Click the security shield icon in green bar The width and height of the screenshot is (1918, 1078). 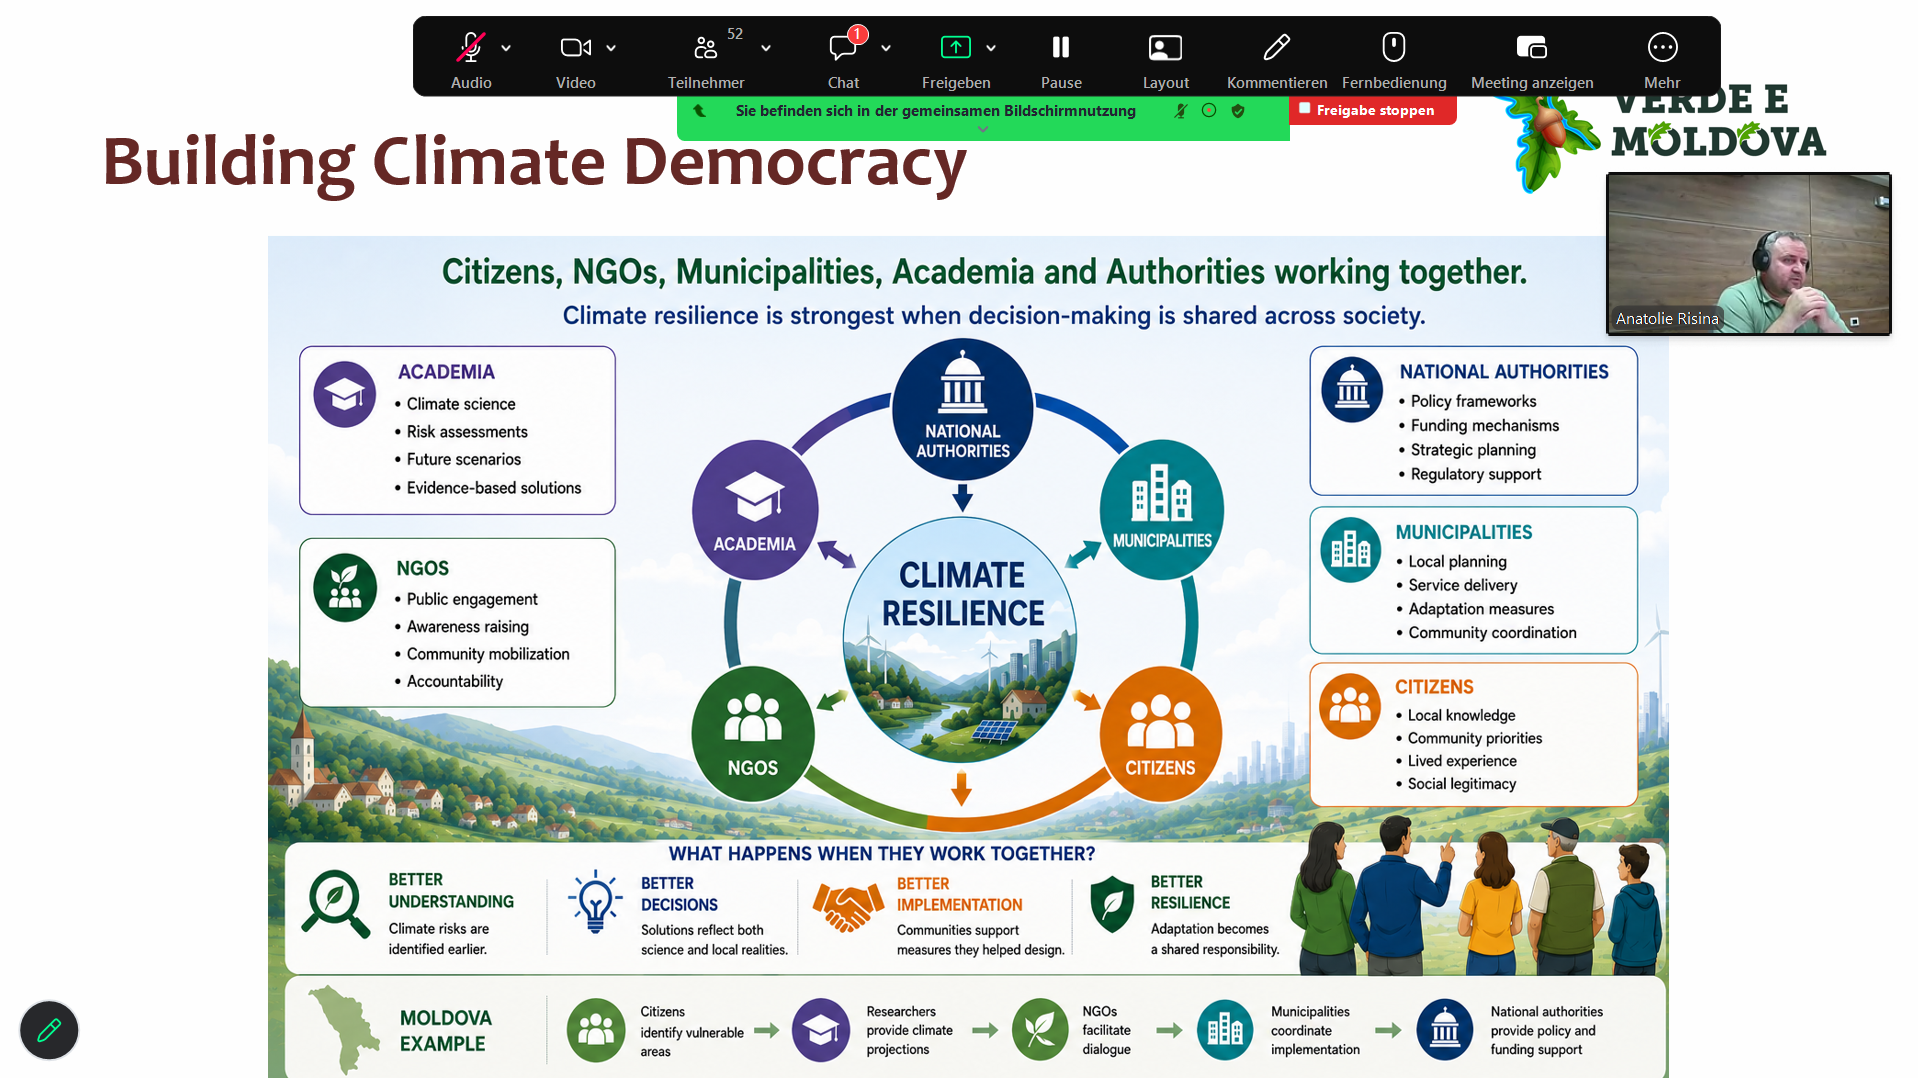1238,111
